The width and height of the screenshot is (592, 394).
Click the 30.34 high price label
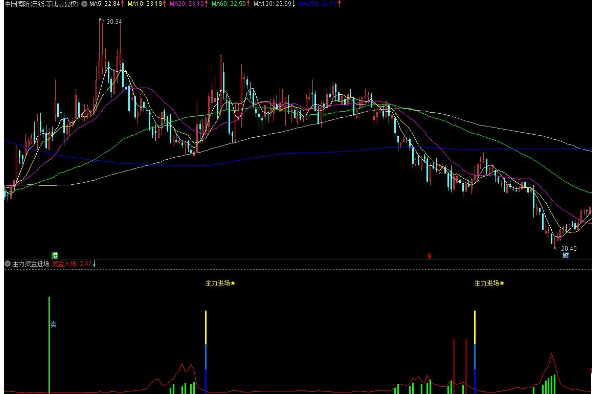[x=114, y=22]
